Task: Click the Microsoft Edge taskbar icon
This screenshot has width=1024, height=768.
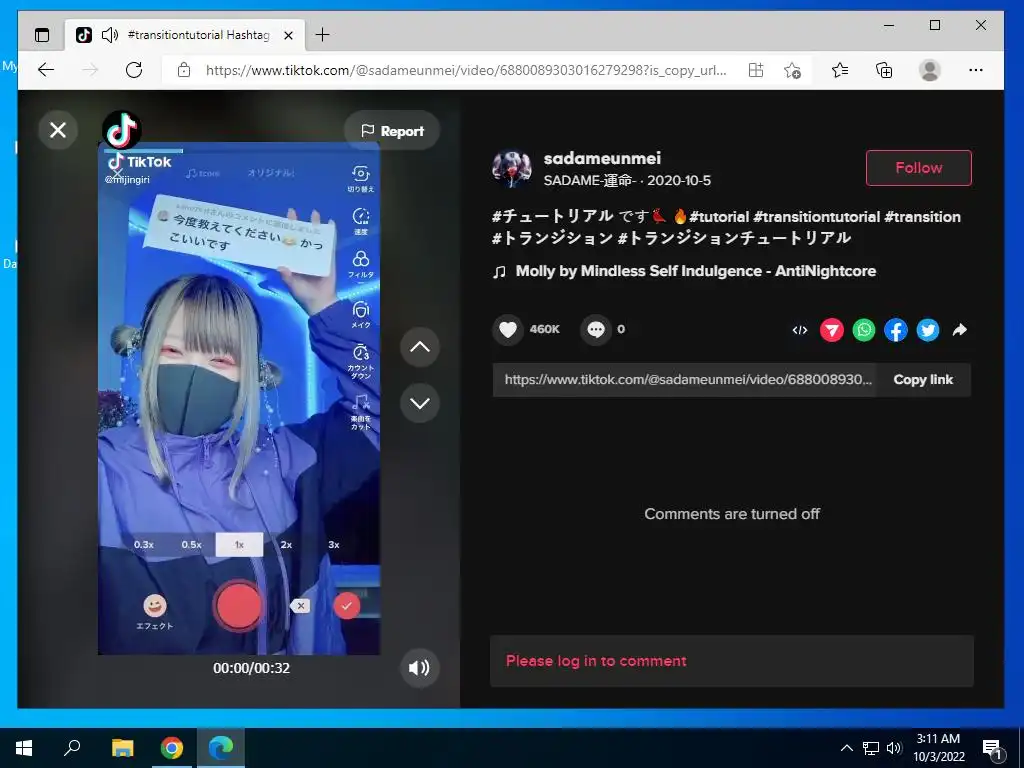Action: [221, 748]
